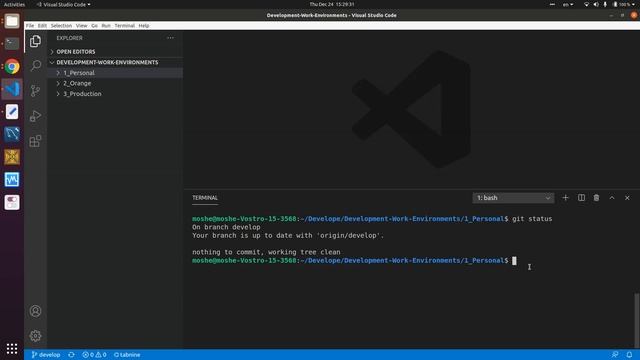Close the terminal panel
This screenshot has width=640, height=360.
tap(627, 198)
